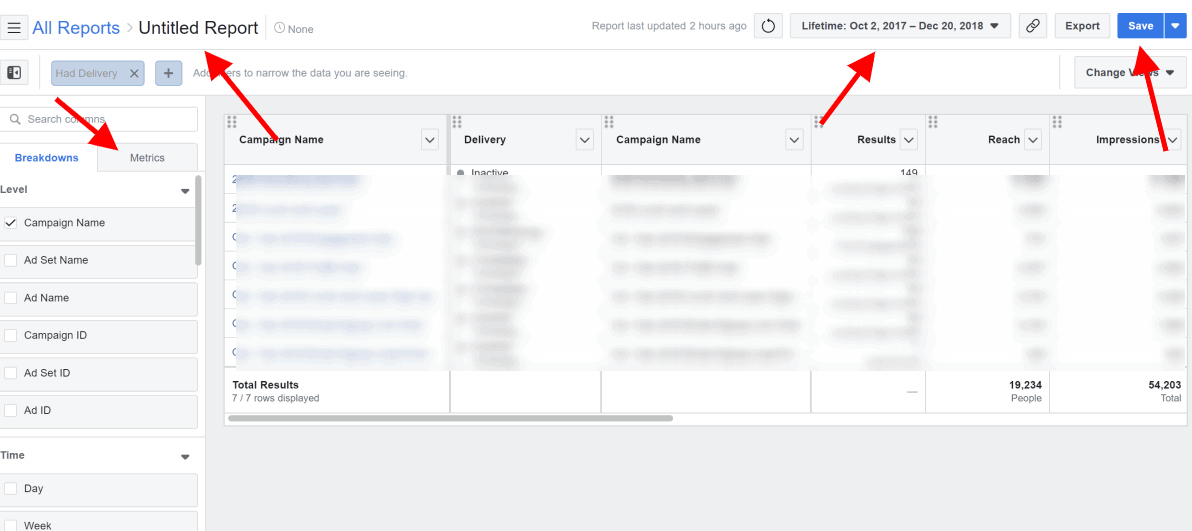Toggle the Week time breakdown checkbox
Viewport: 1192px width, 531px height.
(x=11, y=525)
